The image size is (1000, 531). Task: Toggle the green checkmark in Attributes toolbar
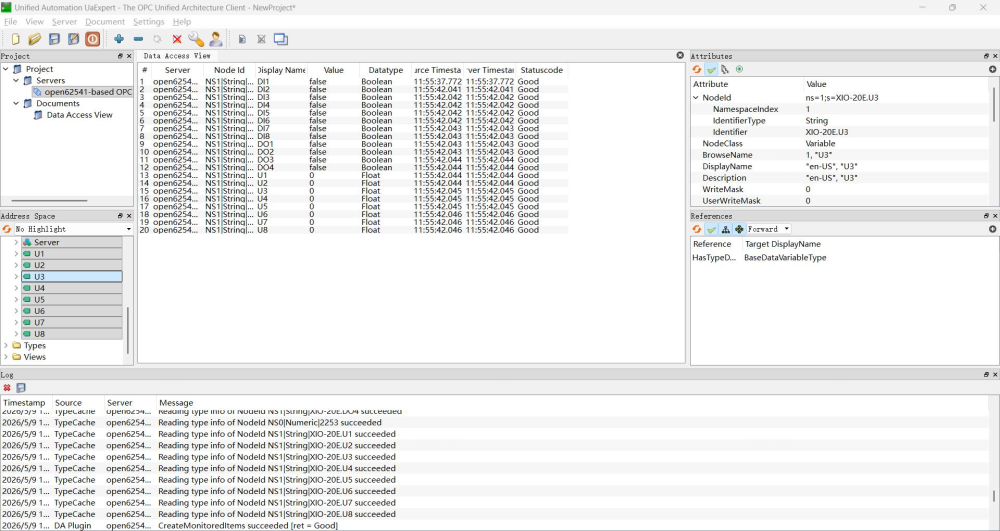712,69
